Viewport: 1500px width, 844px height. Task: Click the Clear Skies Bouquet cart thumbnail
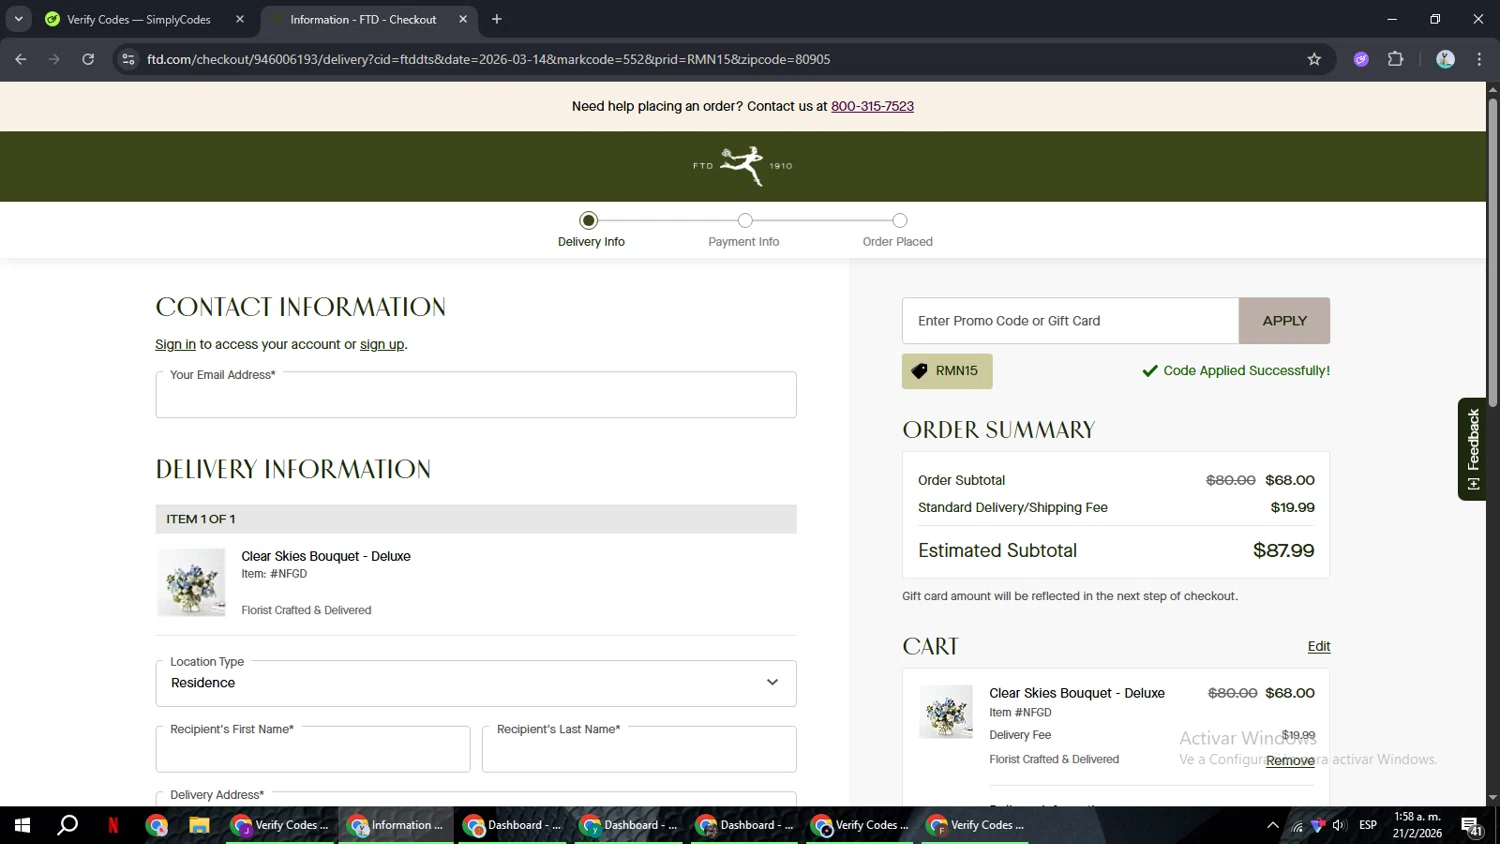point(946,712)
